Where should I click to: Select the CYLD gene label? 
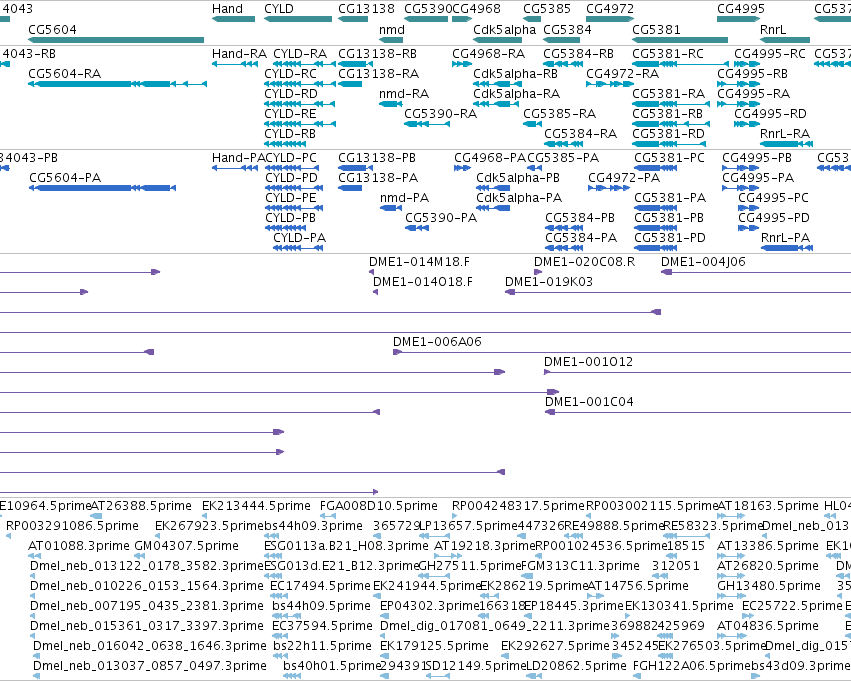pyautogui.click(x=278, y=9)
